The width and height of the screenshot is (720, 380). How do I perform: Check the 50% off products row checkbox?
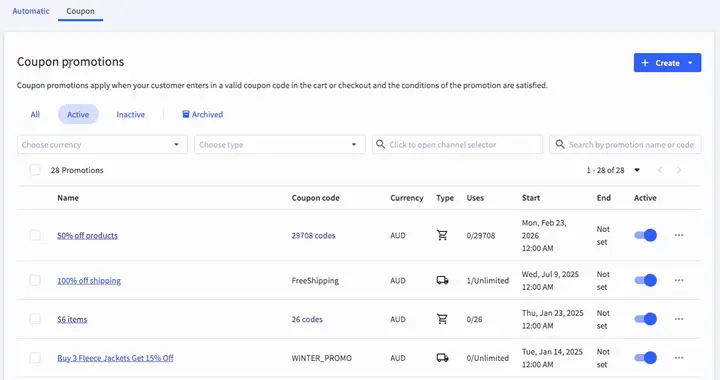point(35,235)
